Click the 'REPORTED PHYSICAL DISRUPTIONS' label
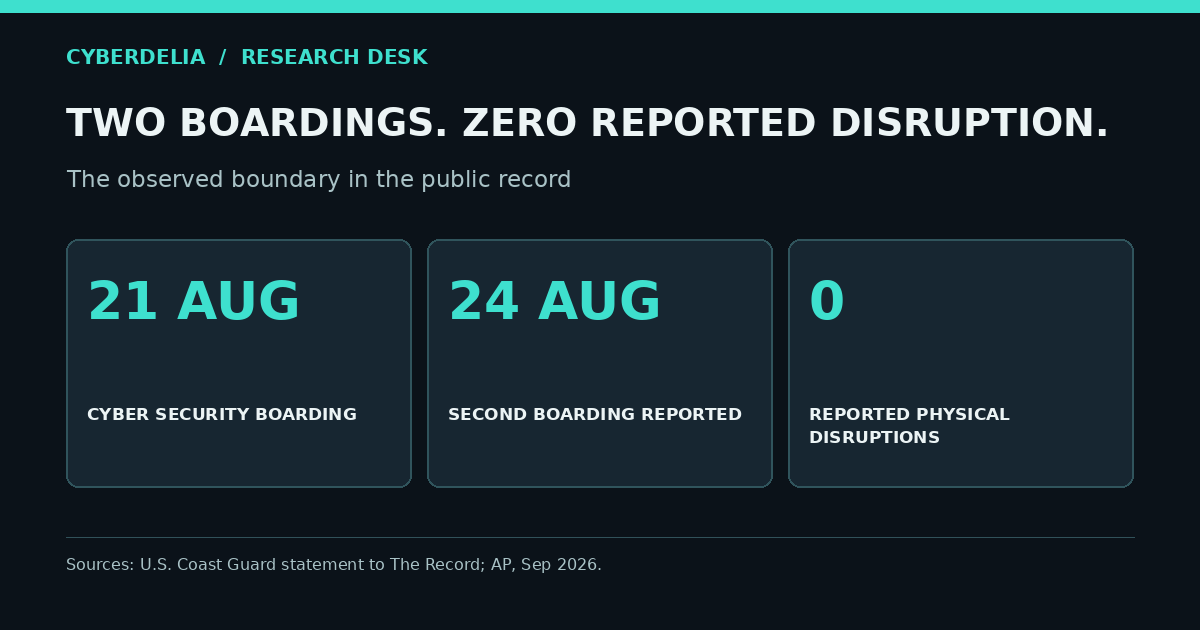The height and width of the screenshot is (630, 1200). (909, 426)
